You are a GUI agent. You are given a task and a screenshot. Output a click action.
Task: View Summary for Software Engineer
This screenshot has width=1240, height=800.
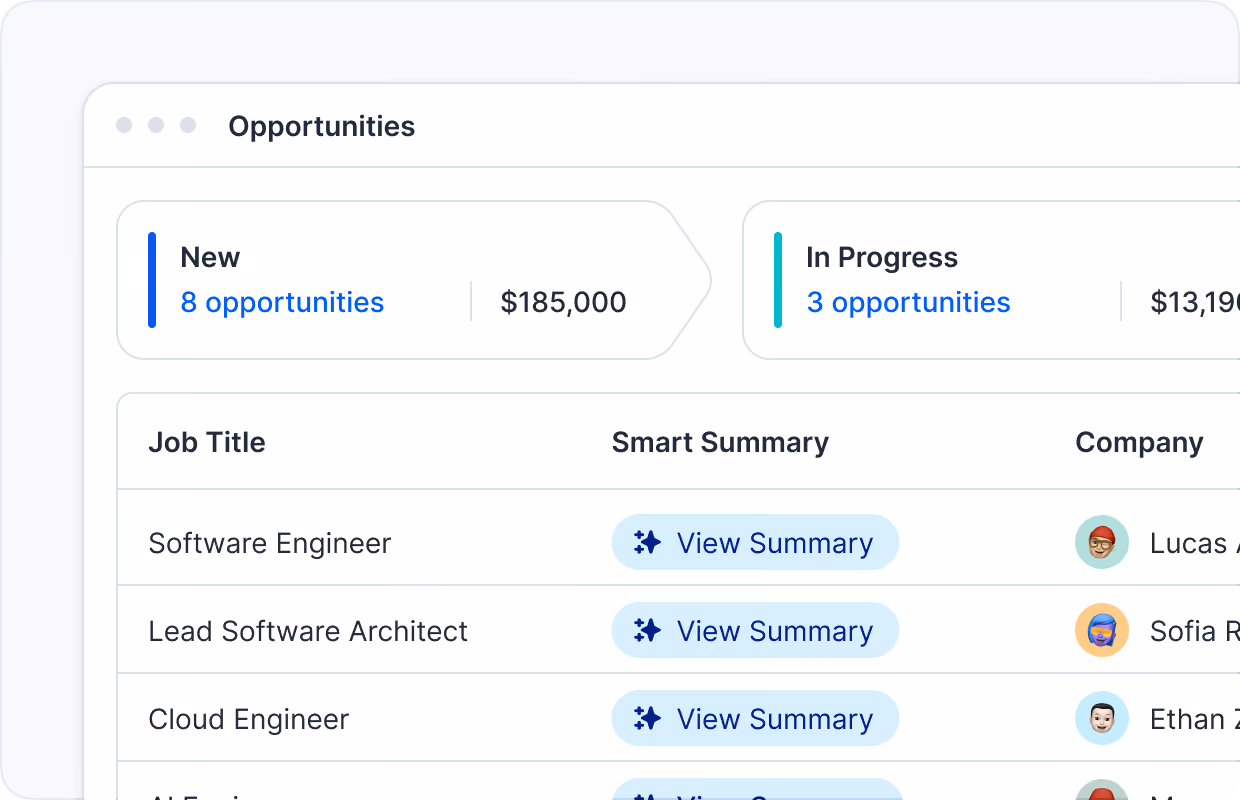755,543
